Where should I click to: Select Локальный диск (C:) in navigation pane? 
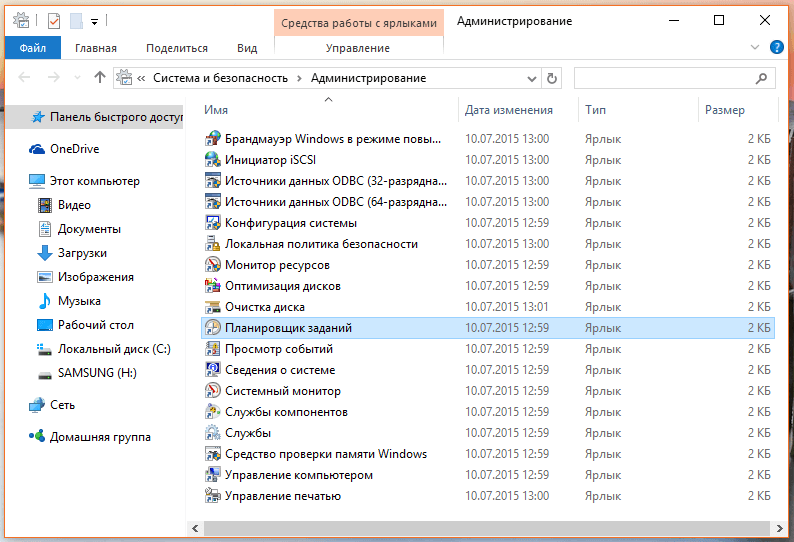point(114,349)
